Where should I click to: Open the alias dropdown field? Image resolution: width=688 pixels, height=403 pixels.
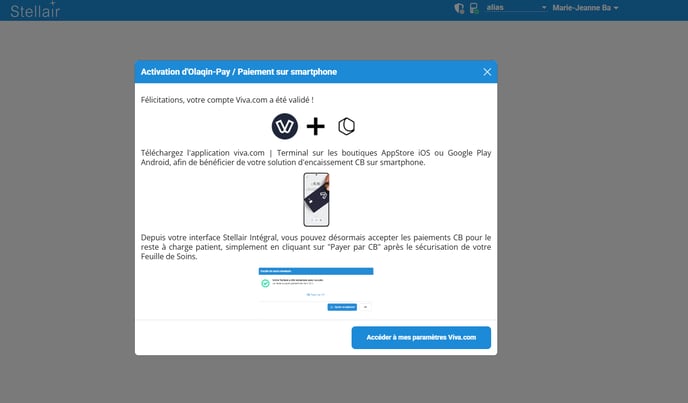coord(512,8)
